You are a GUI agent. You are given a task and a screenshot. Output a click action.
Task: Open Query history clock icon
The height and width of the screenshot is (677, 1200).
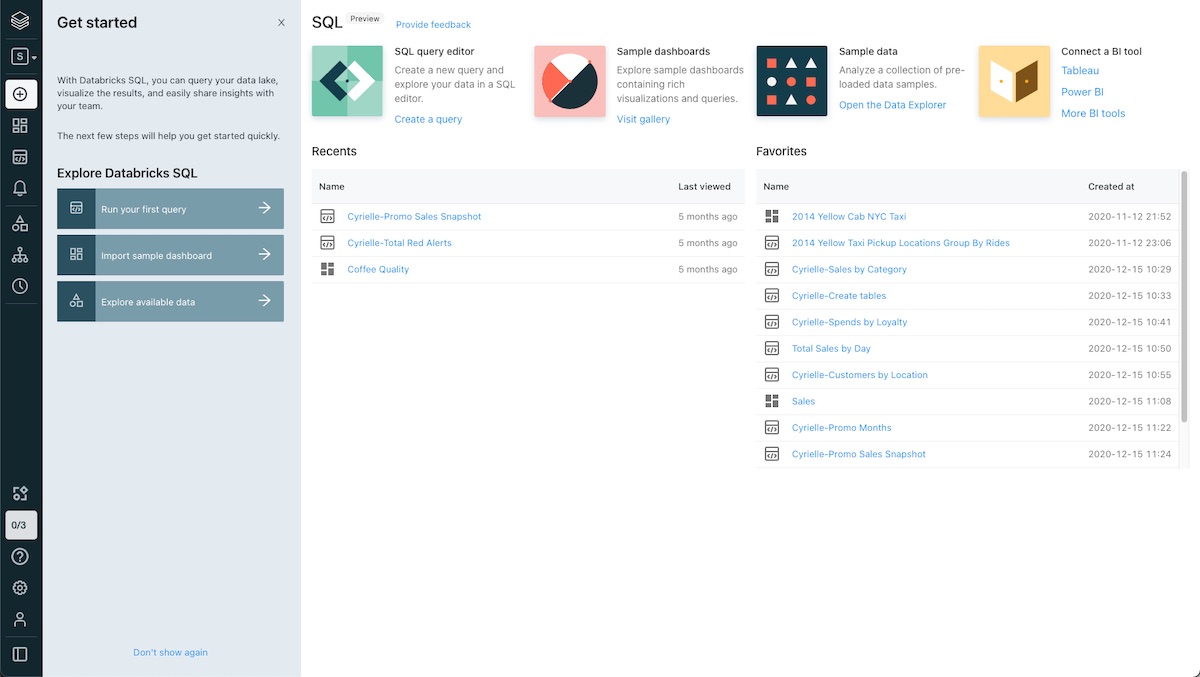pos(20,286)
